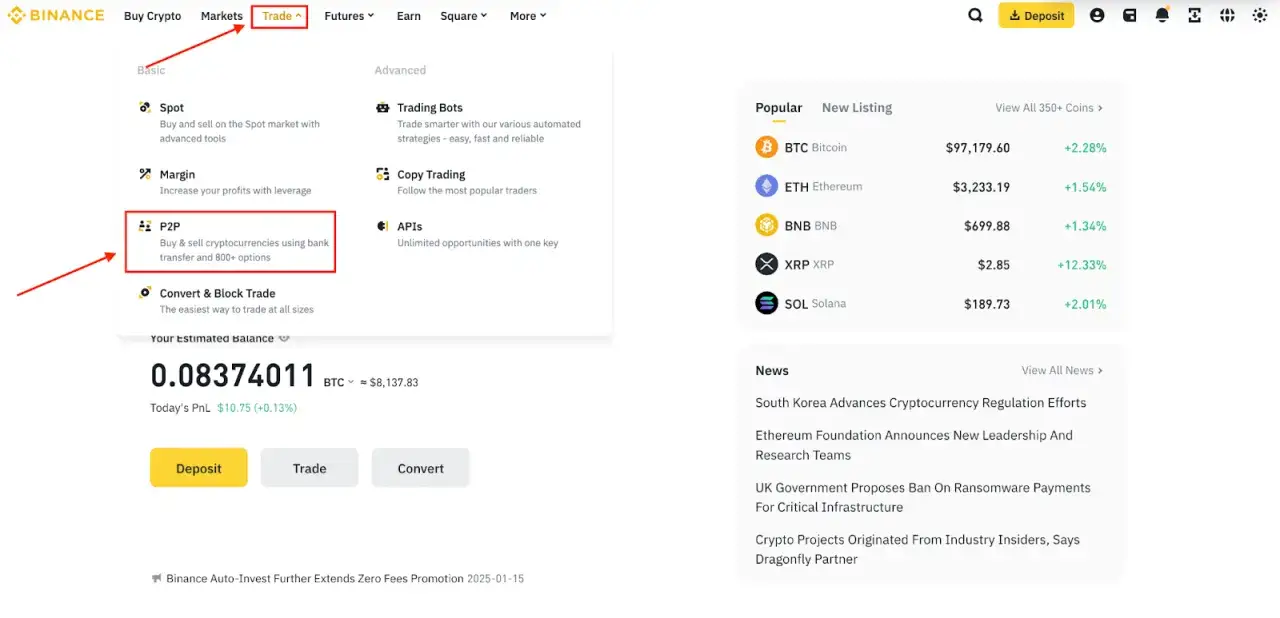Click the app download icon in the header
The width and height of the screenshot is (1280, 618).
click(x=1194, y=15)
